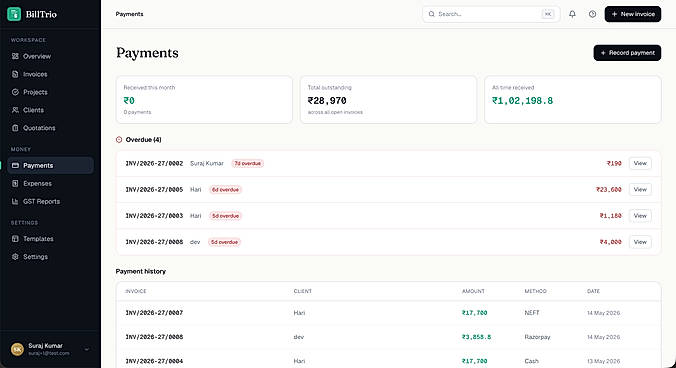The height and width of the screenshot is (368, 676).
Task: Click the Invoices sidebar icon
Action: (x=16, y=74)
